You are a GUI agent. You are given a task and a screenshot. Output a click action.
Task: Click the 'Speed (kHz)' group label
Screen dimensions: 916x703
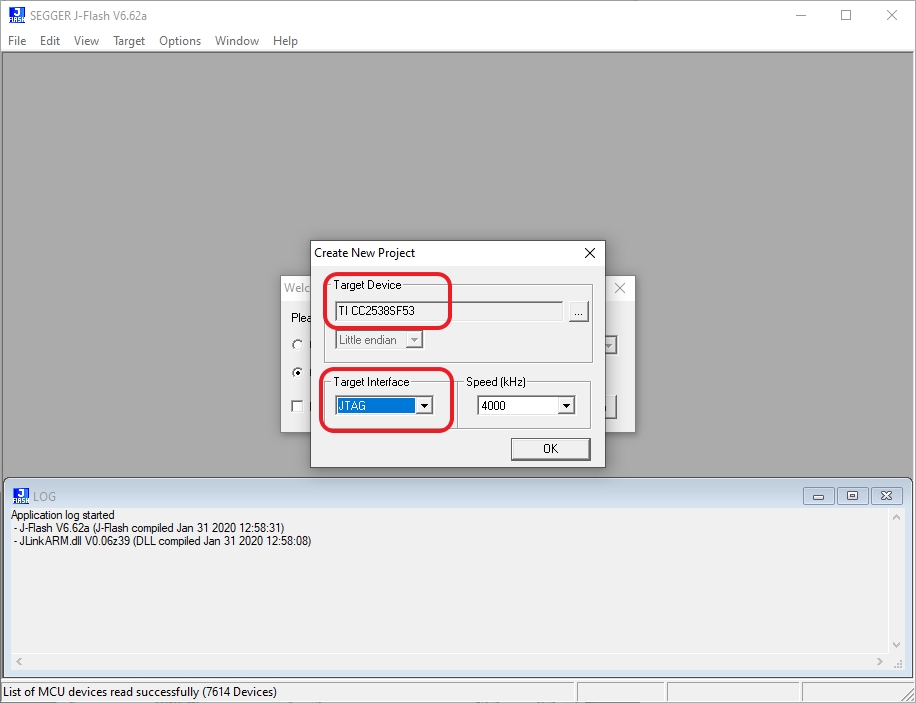coord(496,382)
